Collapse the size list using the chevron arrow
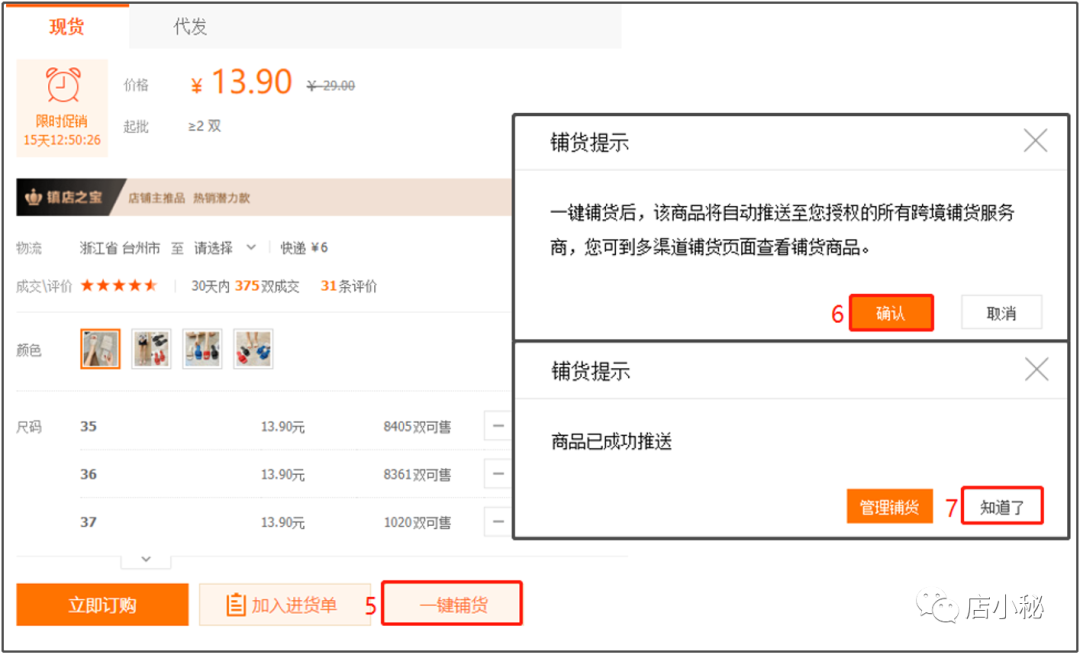 click(x=144, y=558)
